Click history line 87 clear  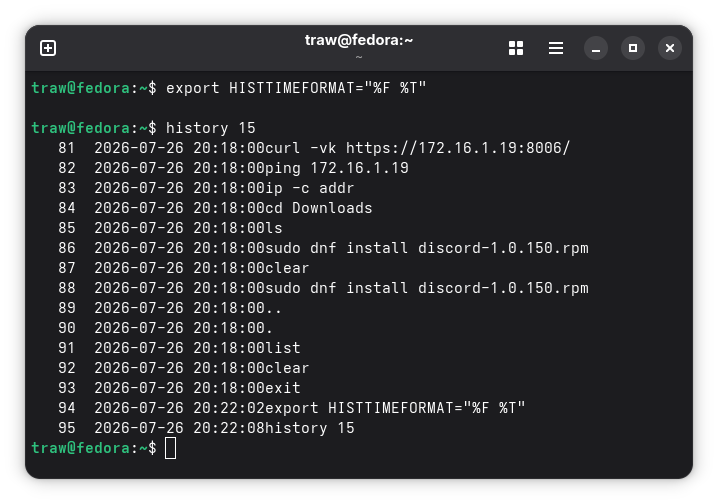[184, 268]
